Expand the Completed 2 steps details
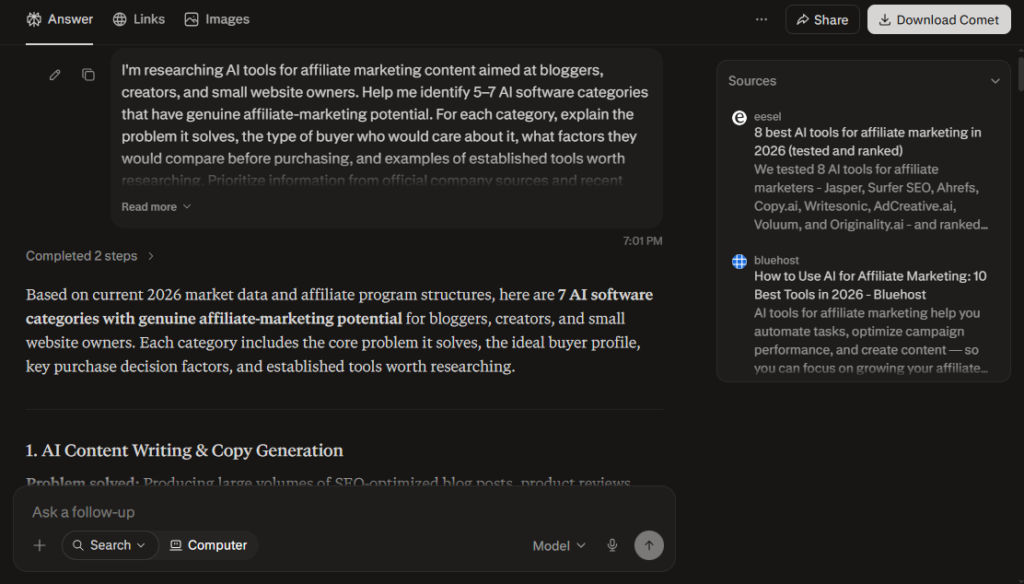The height and width of the screenshot is (584, 1024). point(90,256)
